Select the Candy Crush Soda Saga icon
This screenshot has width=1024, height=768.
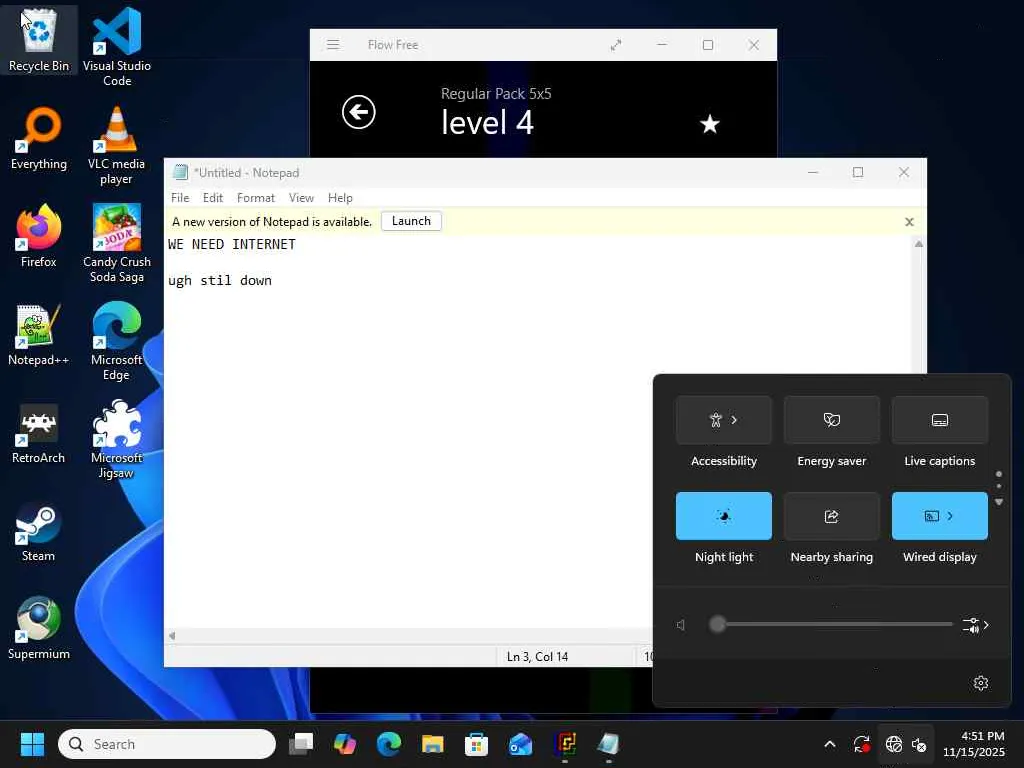click(117, 243)
